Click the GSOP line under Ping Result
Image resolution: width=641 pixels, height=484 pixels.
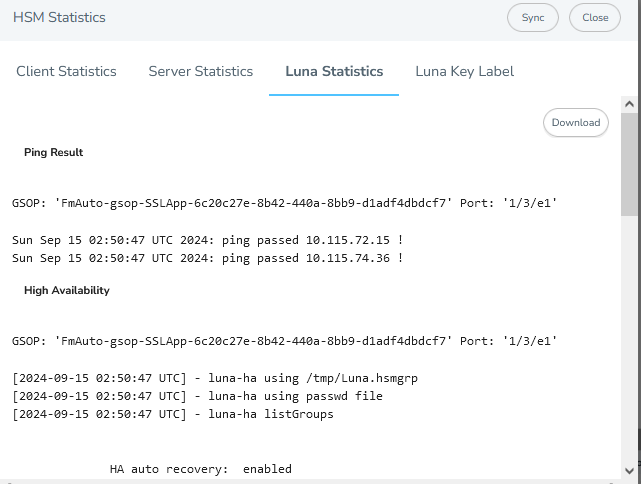point(285,203)
